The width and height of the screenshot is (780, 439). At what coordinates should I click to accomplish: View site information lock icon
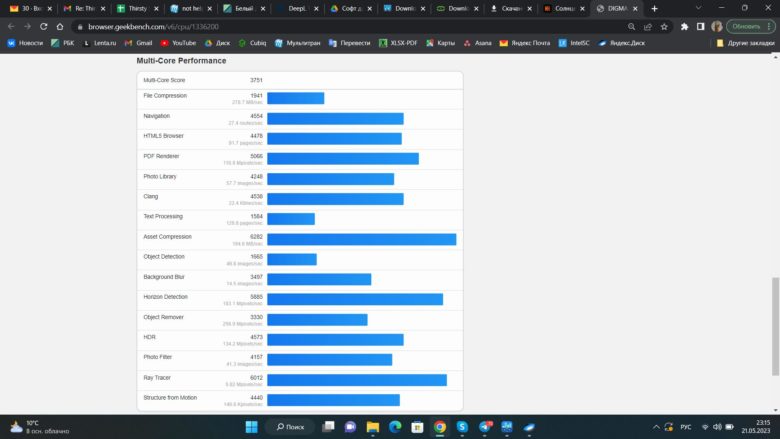click(x=80, y=26)
